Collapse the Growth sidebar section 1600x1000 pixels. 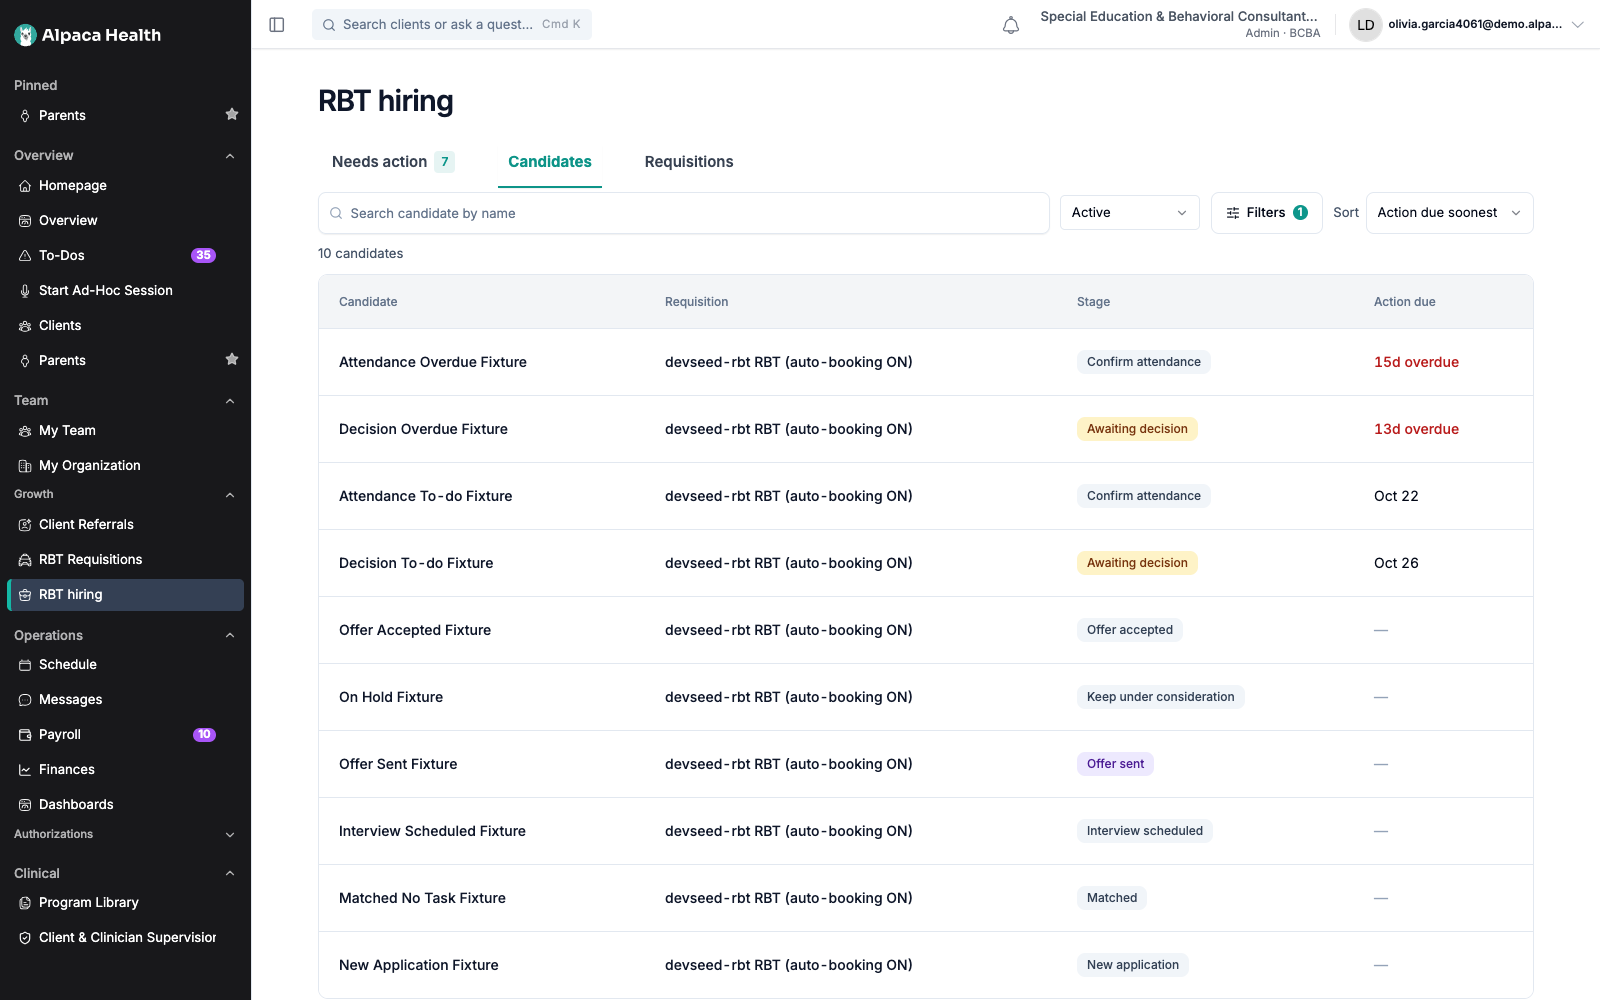point(230,495)
